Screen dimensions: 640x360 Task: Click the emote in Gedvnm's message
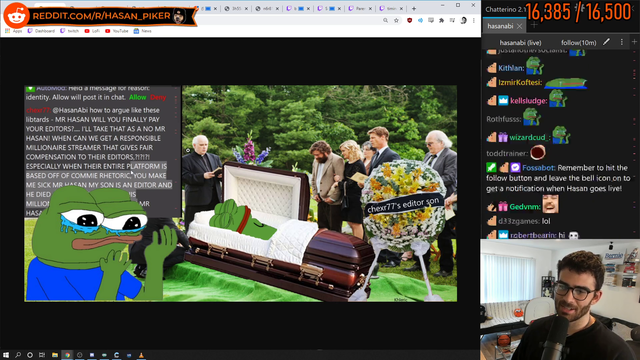pyautogui.click(x=550, y=204)
